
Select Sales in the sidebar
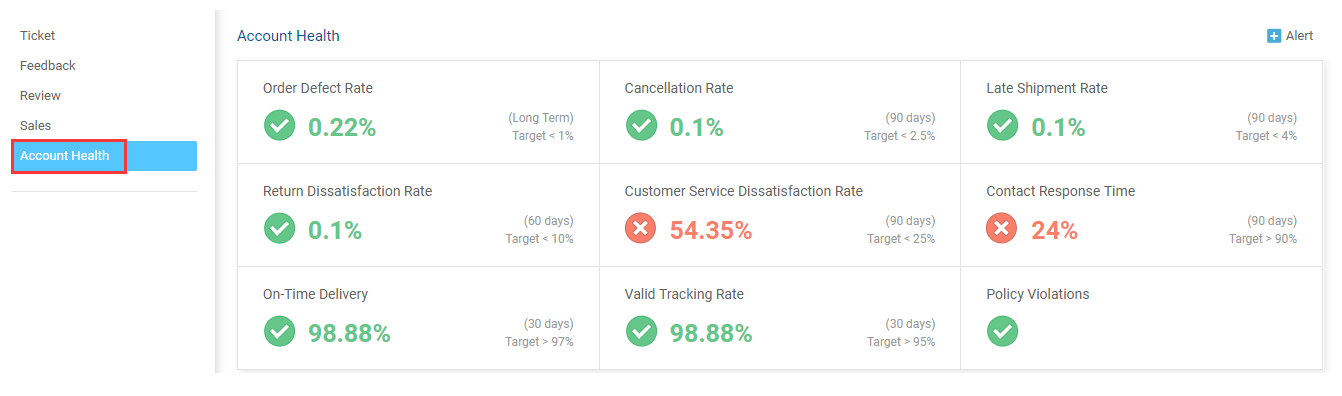(35, 126)
